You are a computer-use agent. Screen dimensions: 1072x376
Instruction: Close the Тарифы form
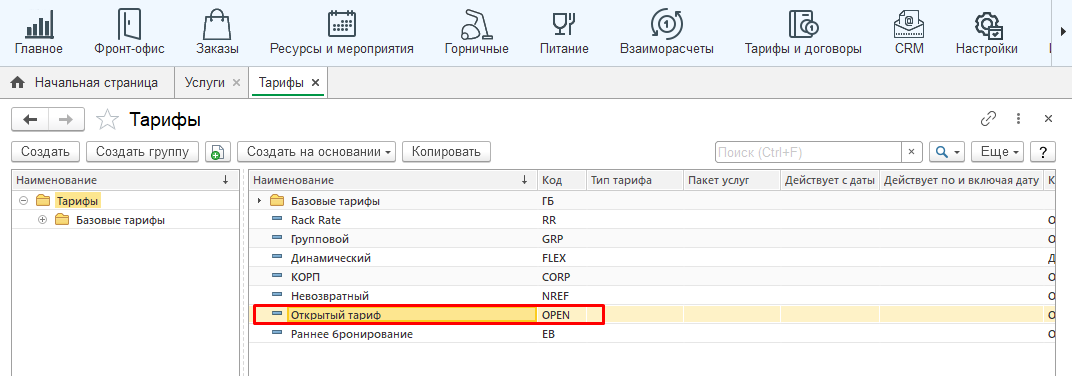point(1048,119)
